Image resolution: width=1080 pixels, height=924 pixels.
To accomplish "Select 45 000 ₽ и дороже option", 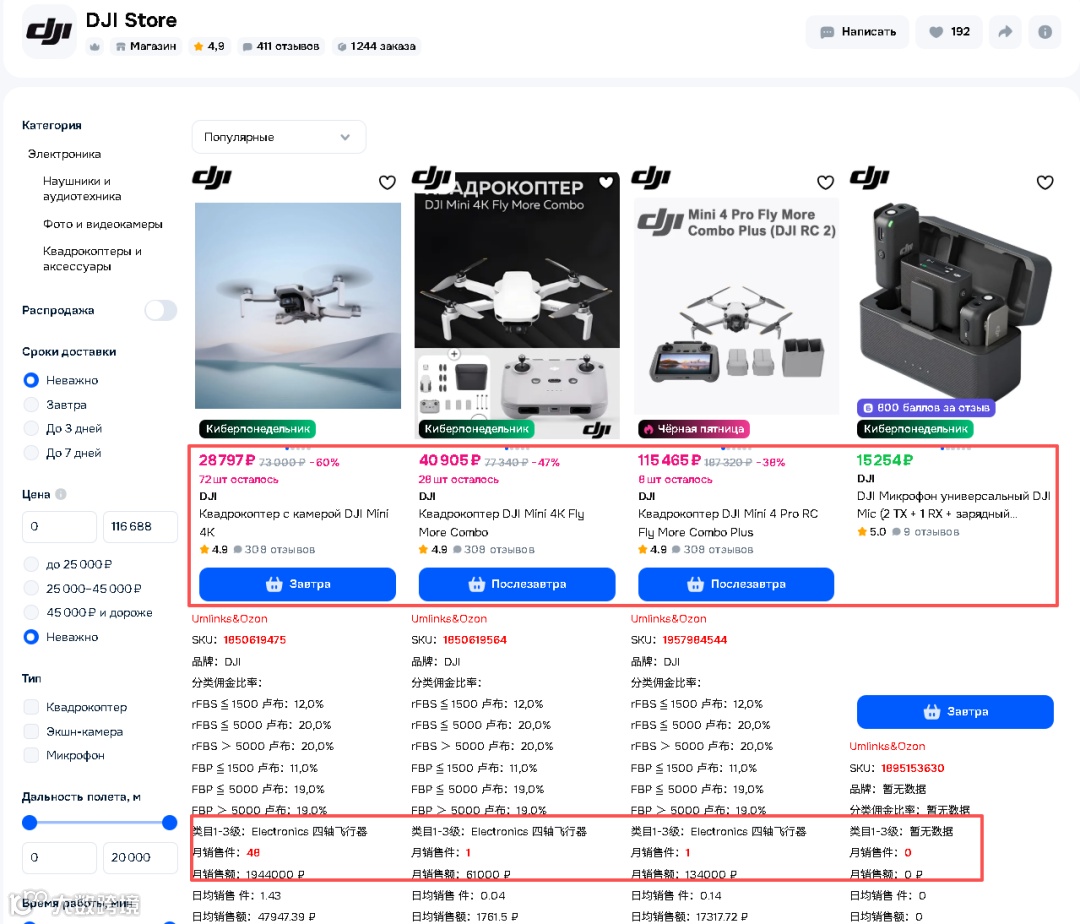I will point(31,612).
